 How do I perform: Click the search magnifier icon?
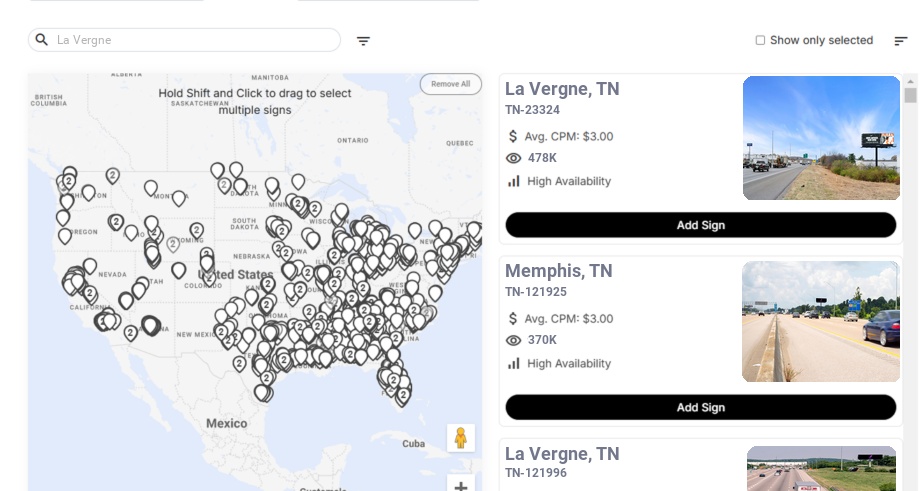(x=41, y=40)
